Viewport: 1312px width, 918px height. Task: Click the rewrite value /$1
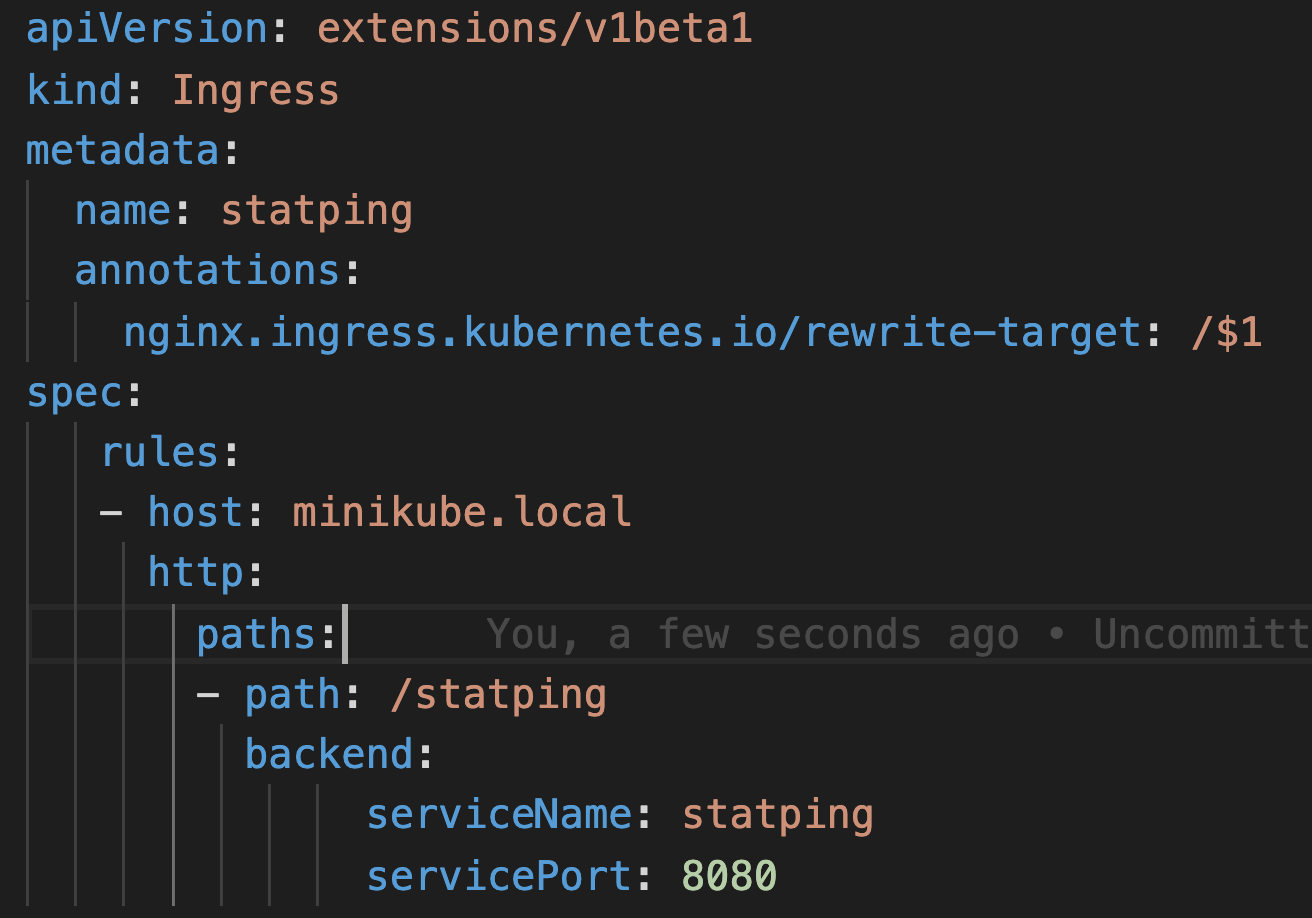1230,331
